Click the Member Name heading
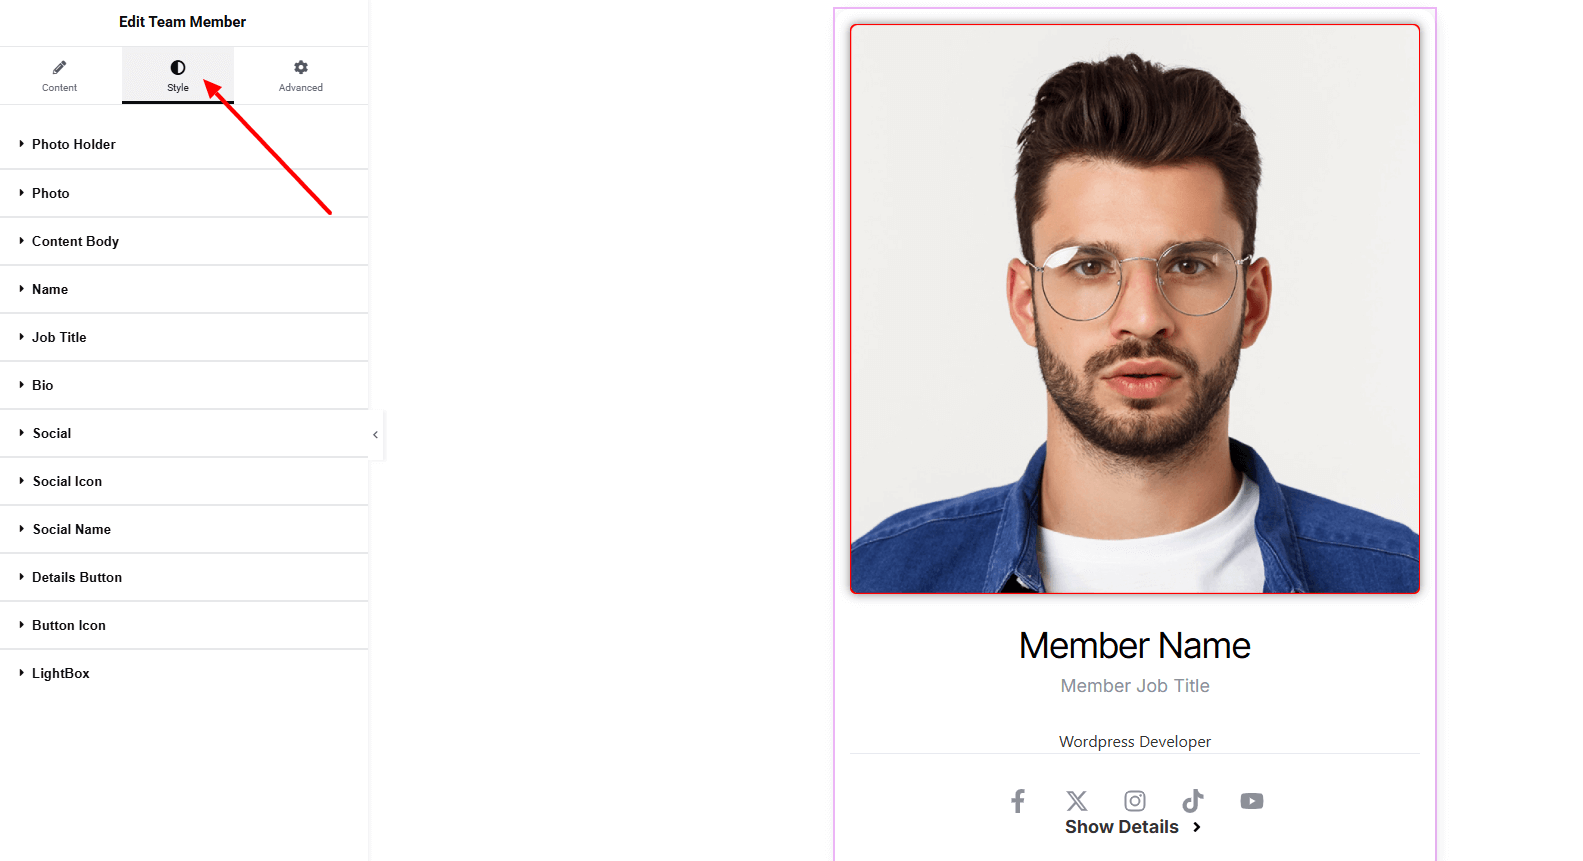The image size is (1583, 861). pyautogui.click(x=1134, y=646)
